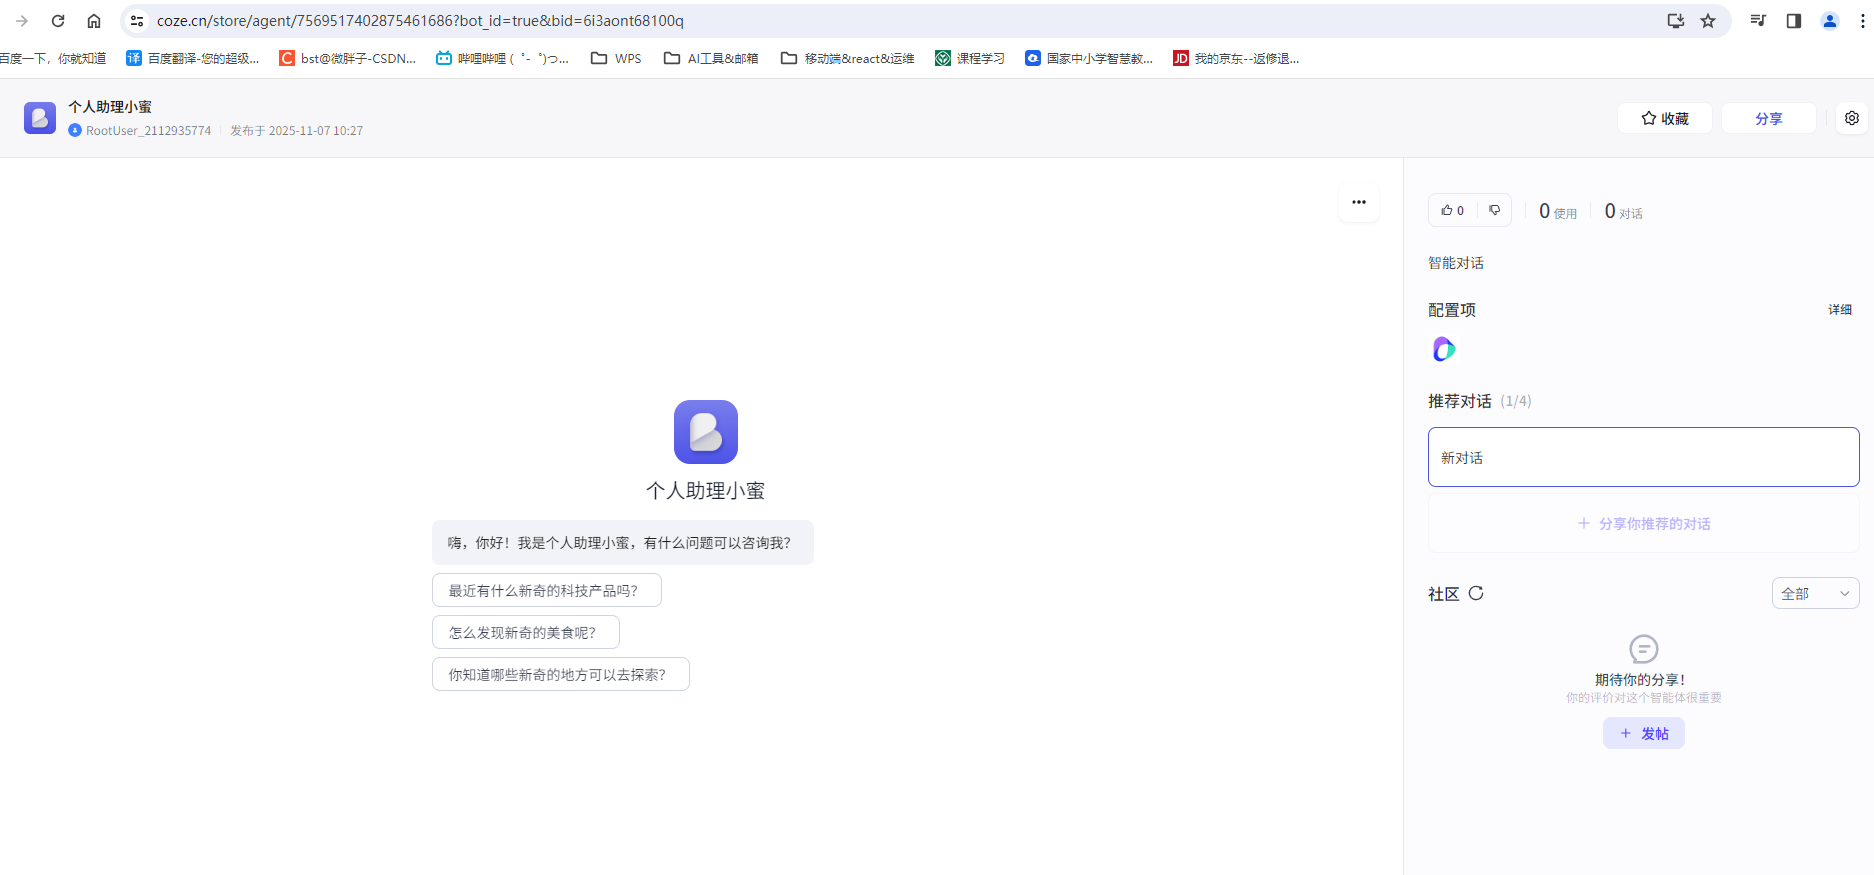Click the 0 使用 usage count

1558,211
